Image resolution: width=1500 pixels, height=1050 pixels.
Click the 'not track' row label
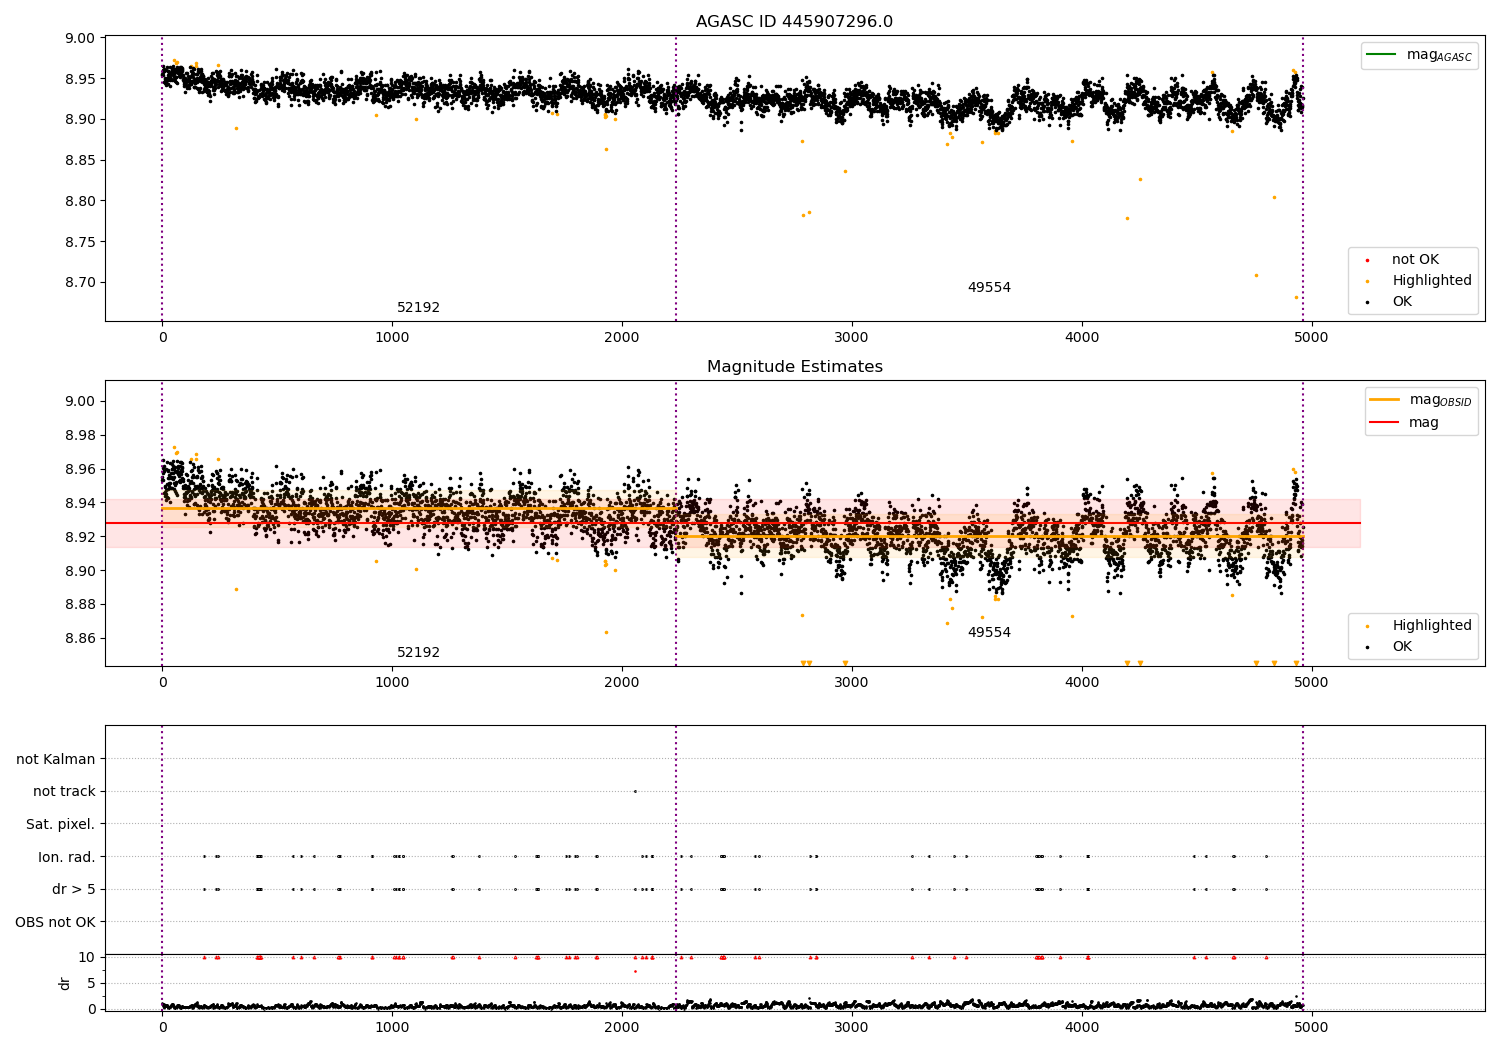pyautogui.click(x=64, y=792)
